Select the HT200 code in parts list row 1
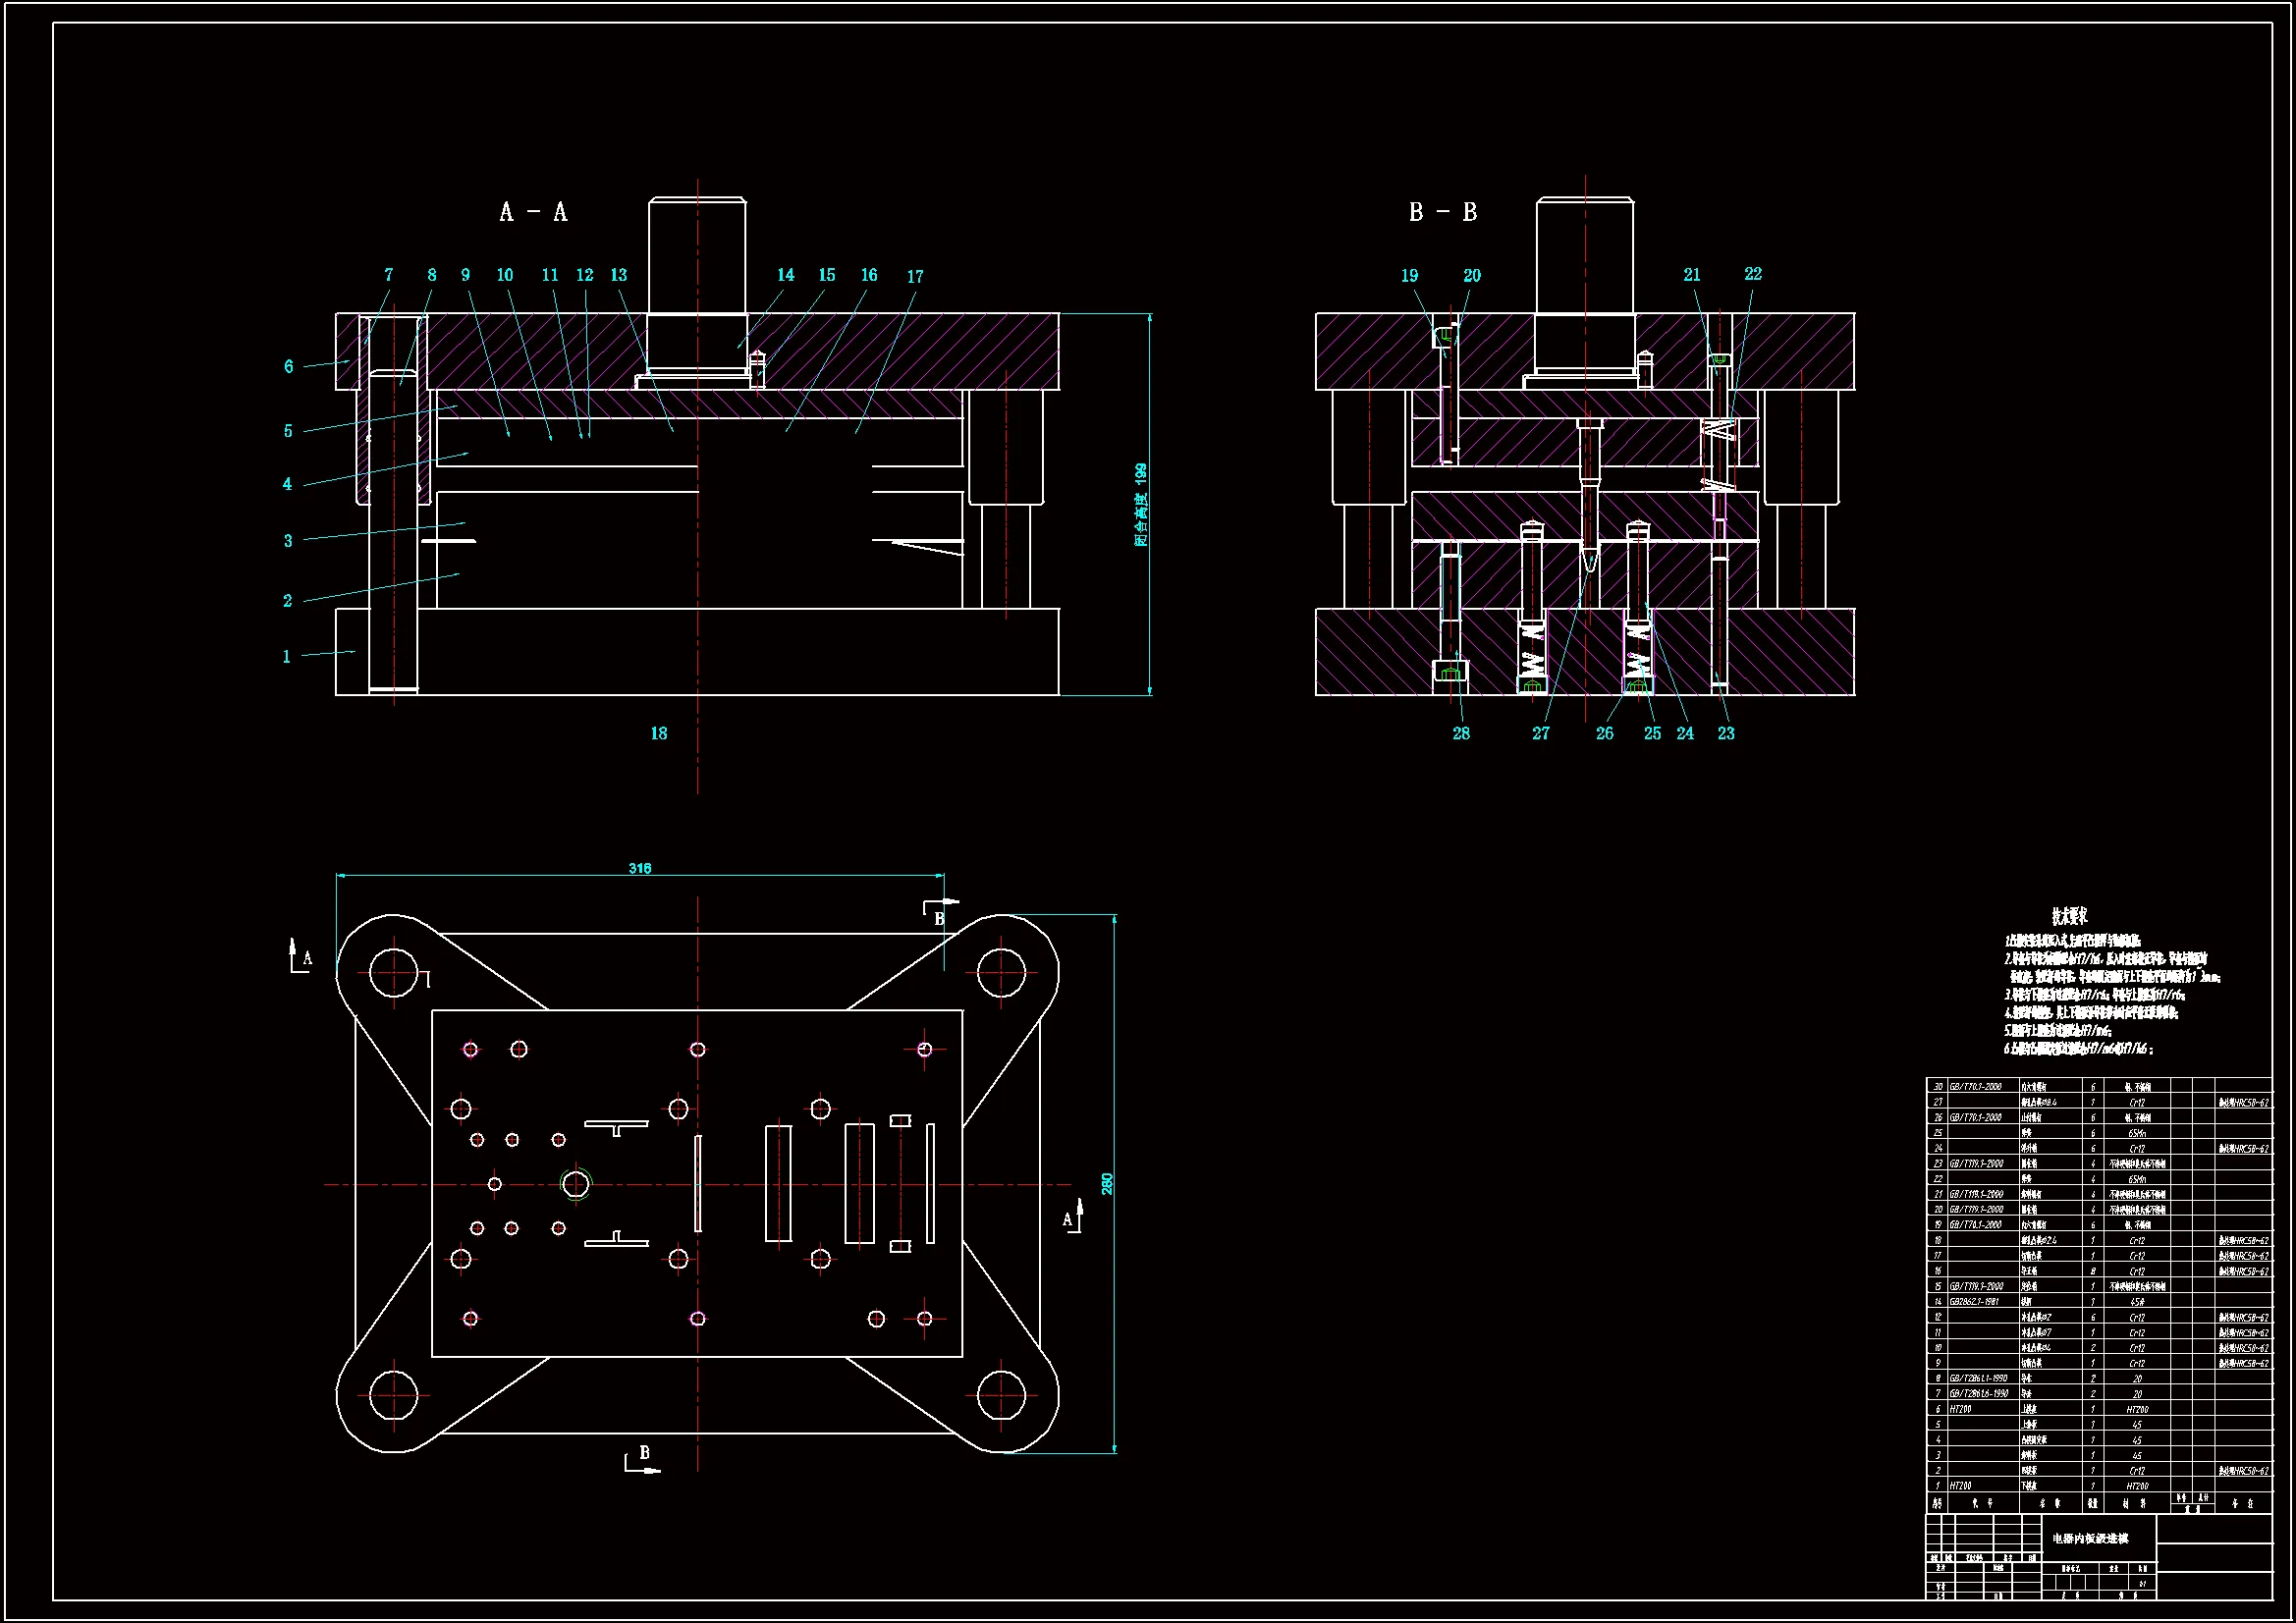This screenshot has height=1623, width=2296. tap(1960, 1486)
